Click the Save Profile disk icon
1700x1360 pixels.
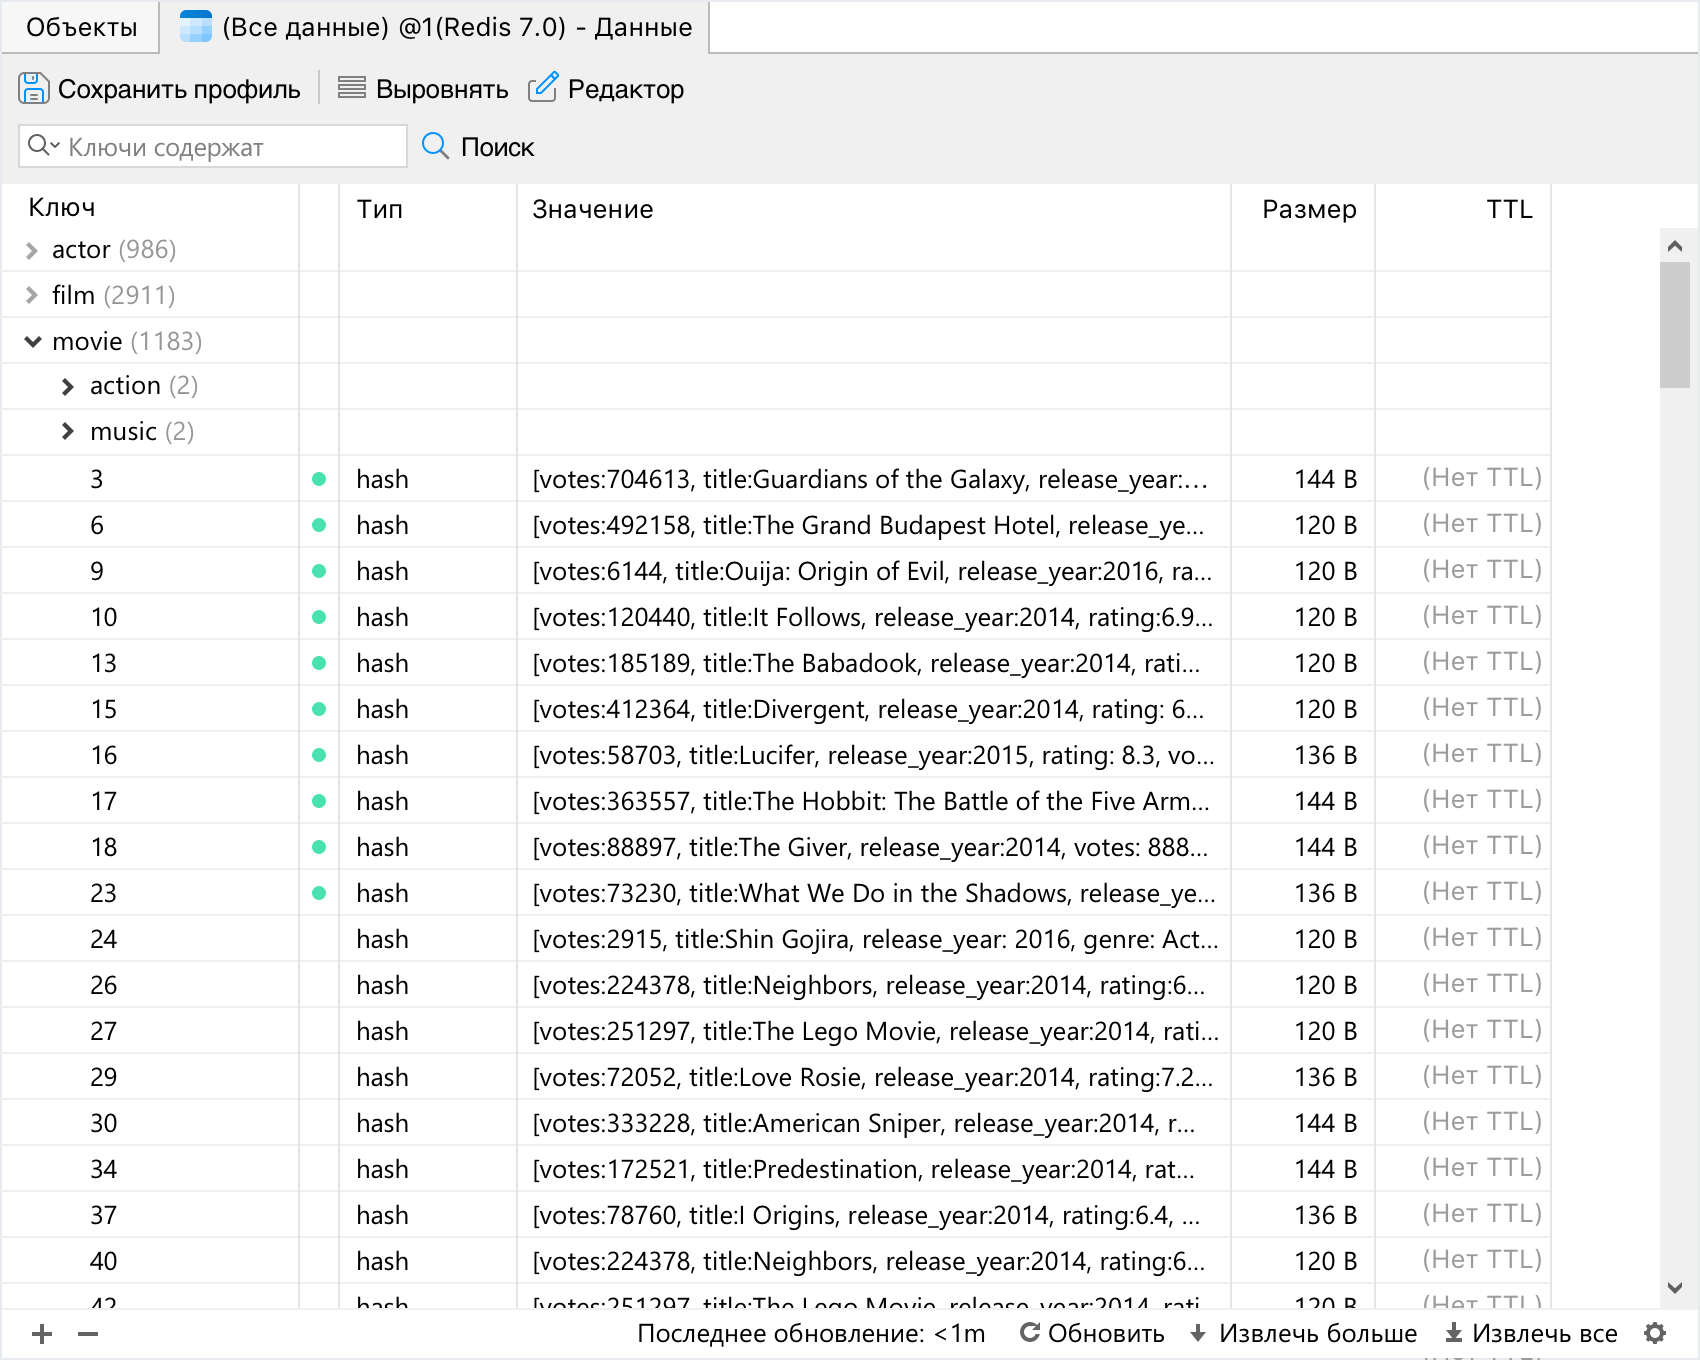[x=33, y=89]
